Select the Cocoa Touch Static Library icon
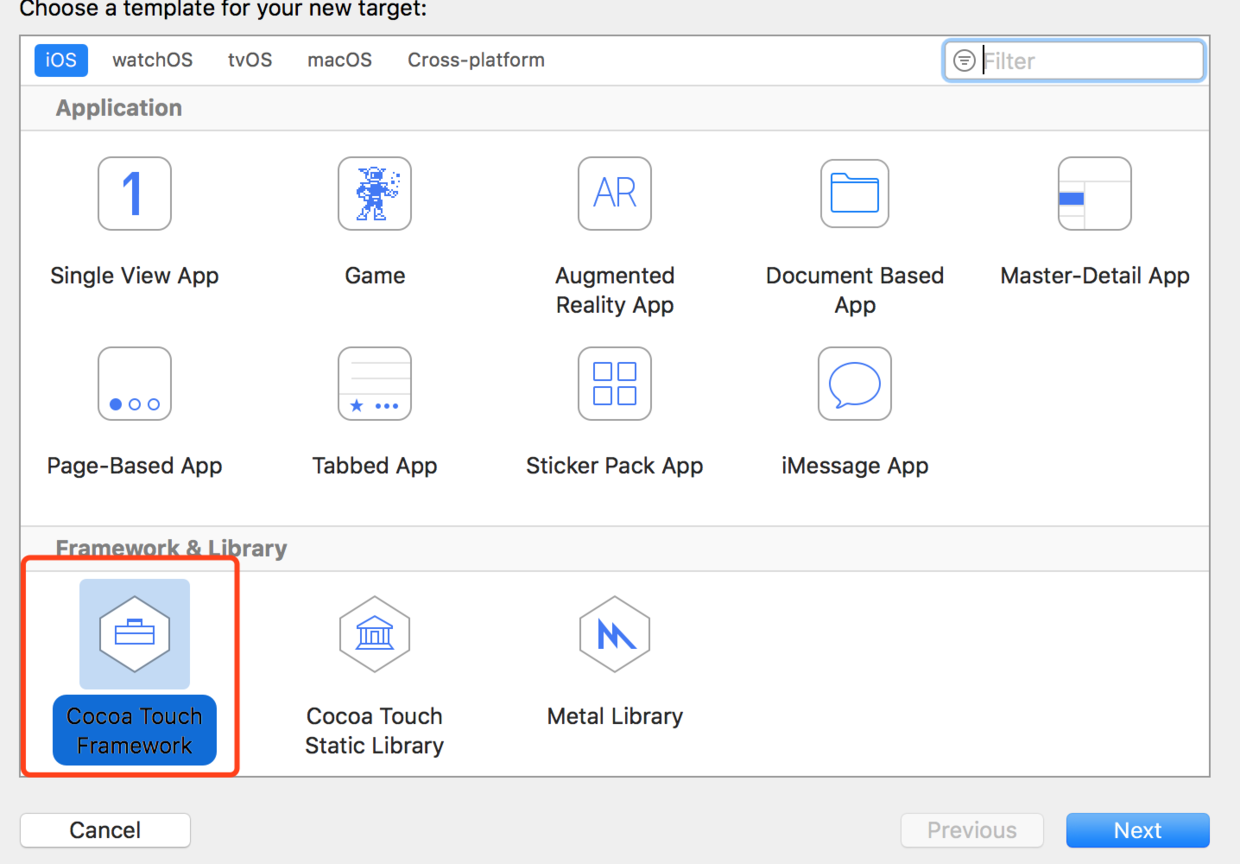1240x864 pixels. 375,634
